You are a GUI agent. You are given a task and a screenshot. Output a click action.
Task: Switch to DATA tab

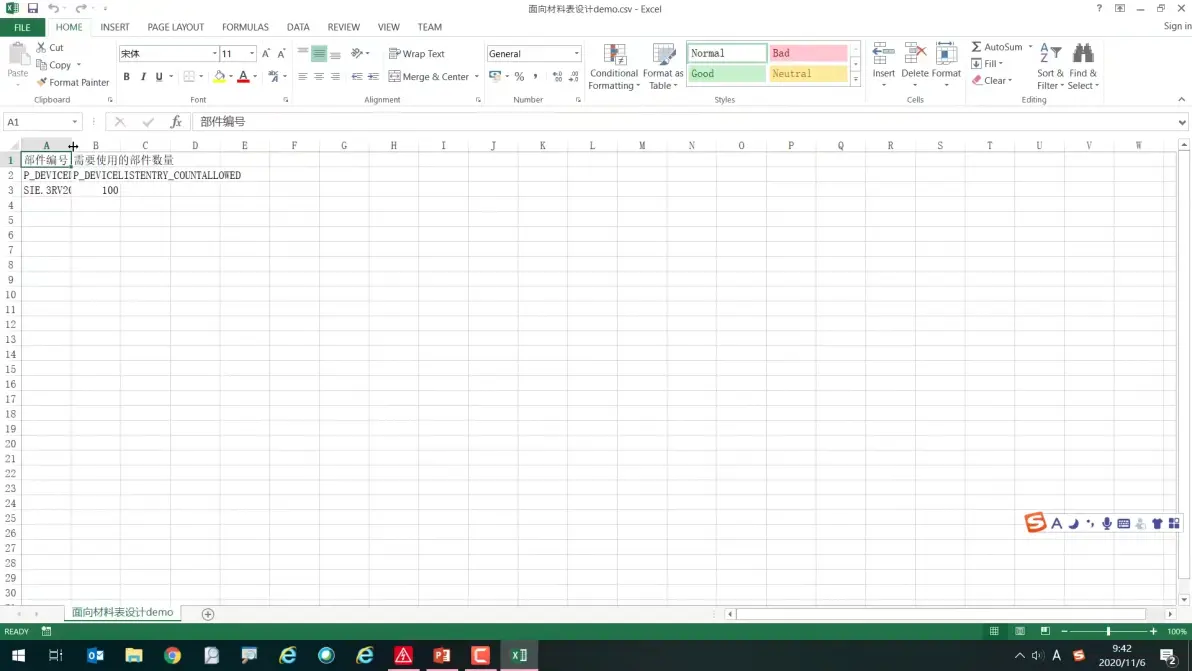(x=298, y=27)
